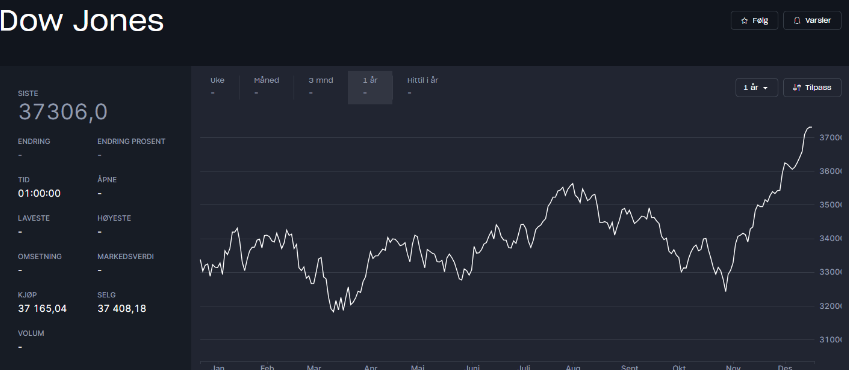Click the Tilpass settings icon

click(x=796, y=87)
